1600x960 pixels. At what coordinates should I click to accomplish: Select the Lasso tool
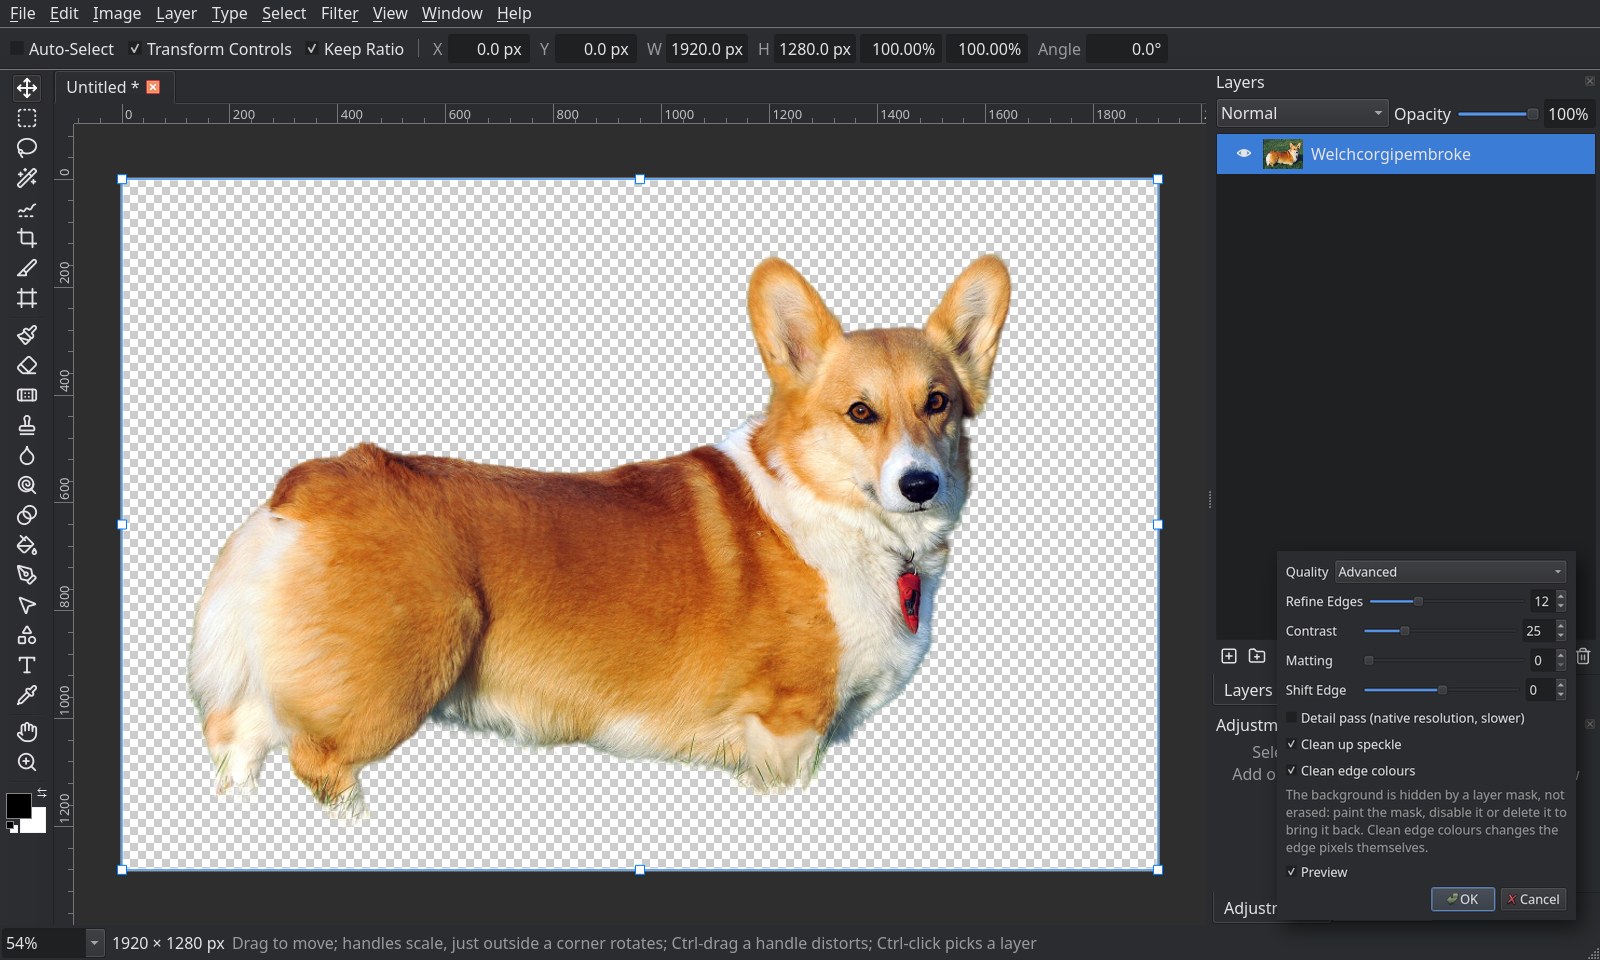click(27, 148)
